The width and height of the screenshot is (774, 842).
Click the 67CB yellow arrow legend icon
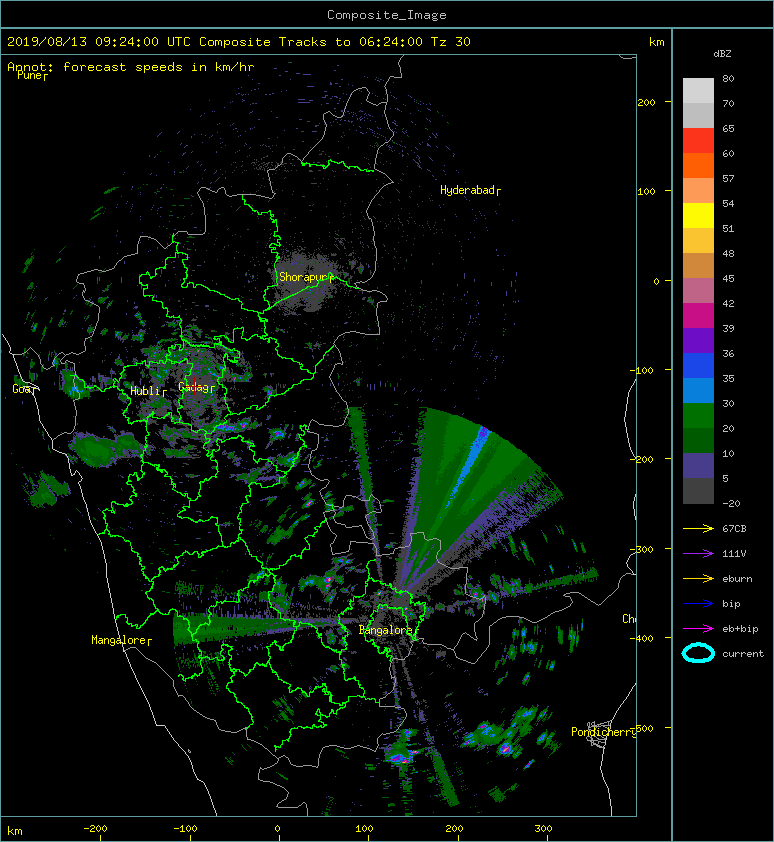698,528
